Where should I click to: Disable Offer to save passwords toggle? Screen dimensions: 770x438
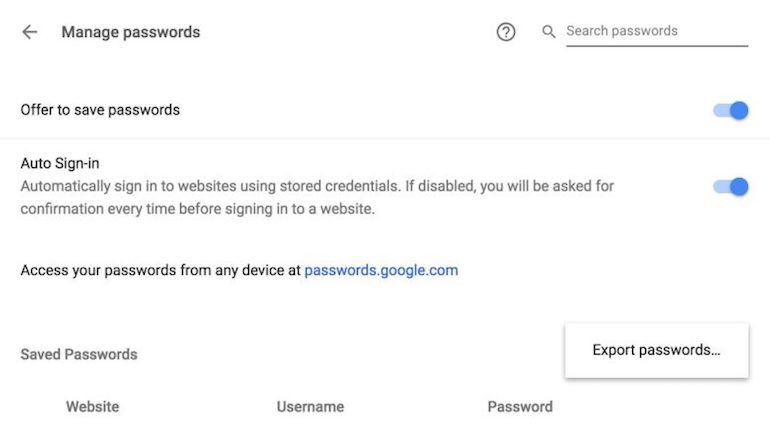(731, 110)
